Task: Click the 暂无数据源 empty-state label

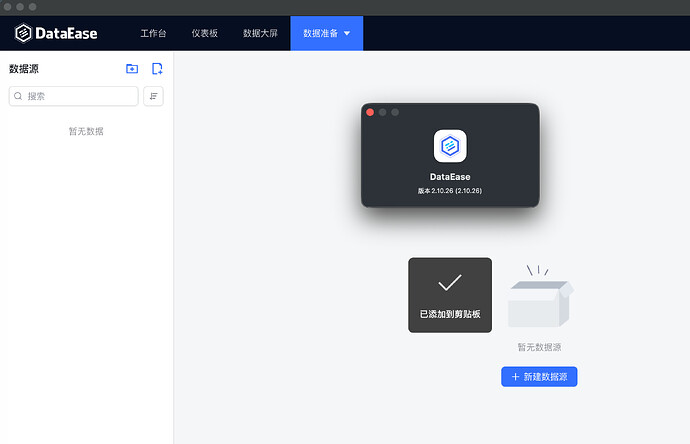Action: (539, 347)
